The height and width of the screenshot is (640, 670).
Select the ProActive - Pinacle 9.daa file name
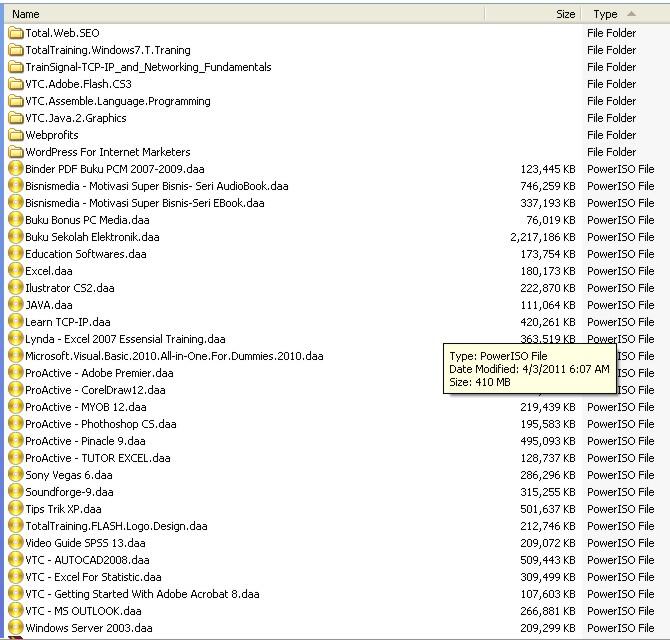[85, 441]
